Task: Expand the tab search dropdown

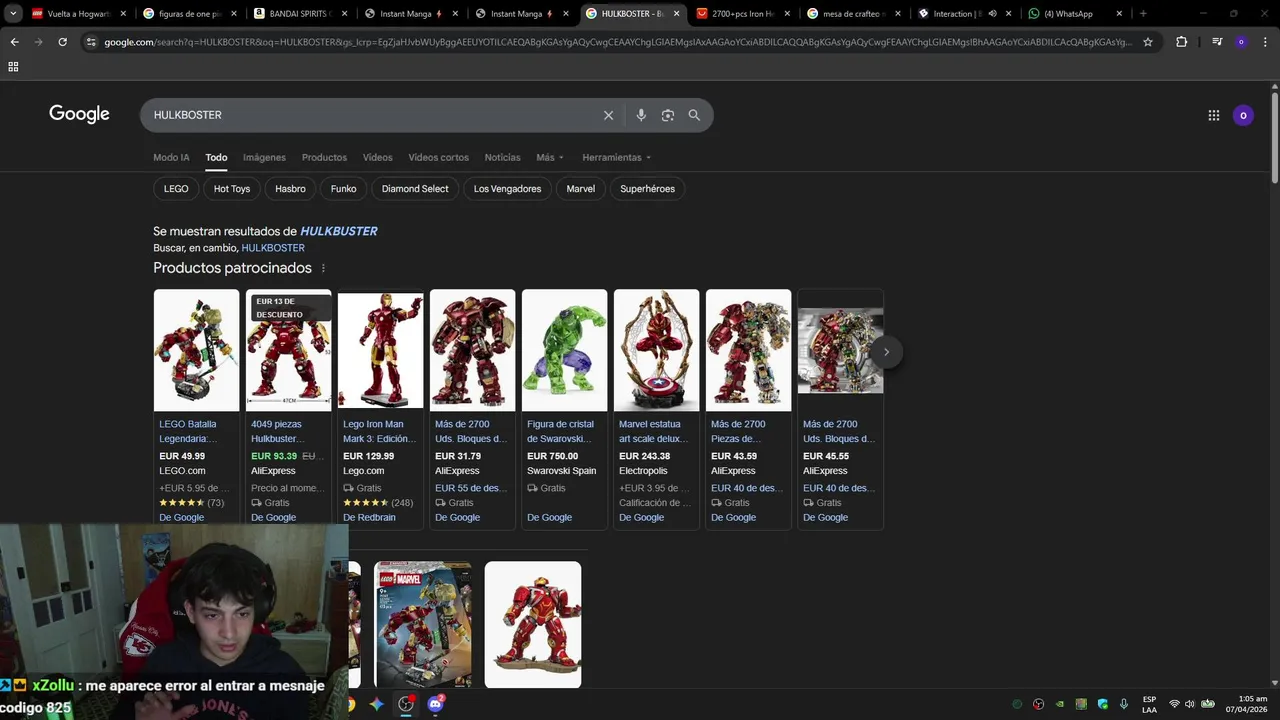Action: coord(13,14)
